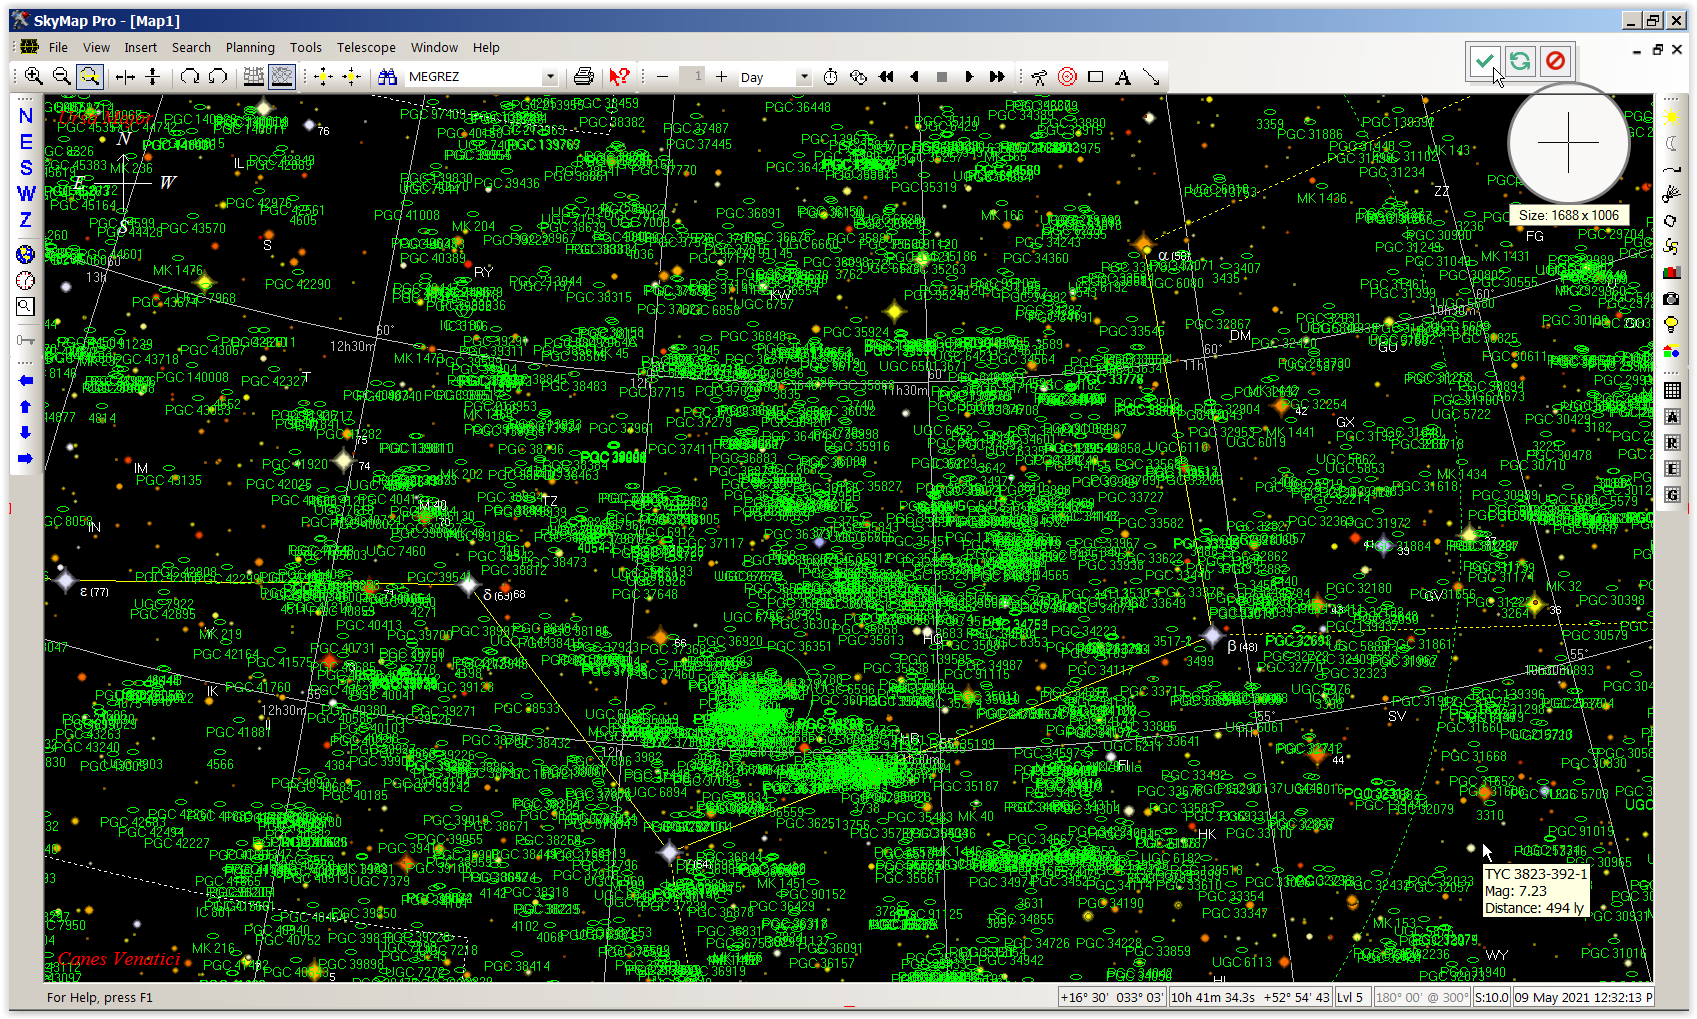Viewport: 1697px width, 1019px height.
Task: Open the Planning menu
Action: [x=250, y=47]
